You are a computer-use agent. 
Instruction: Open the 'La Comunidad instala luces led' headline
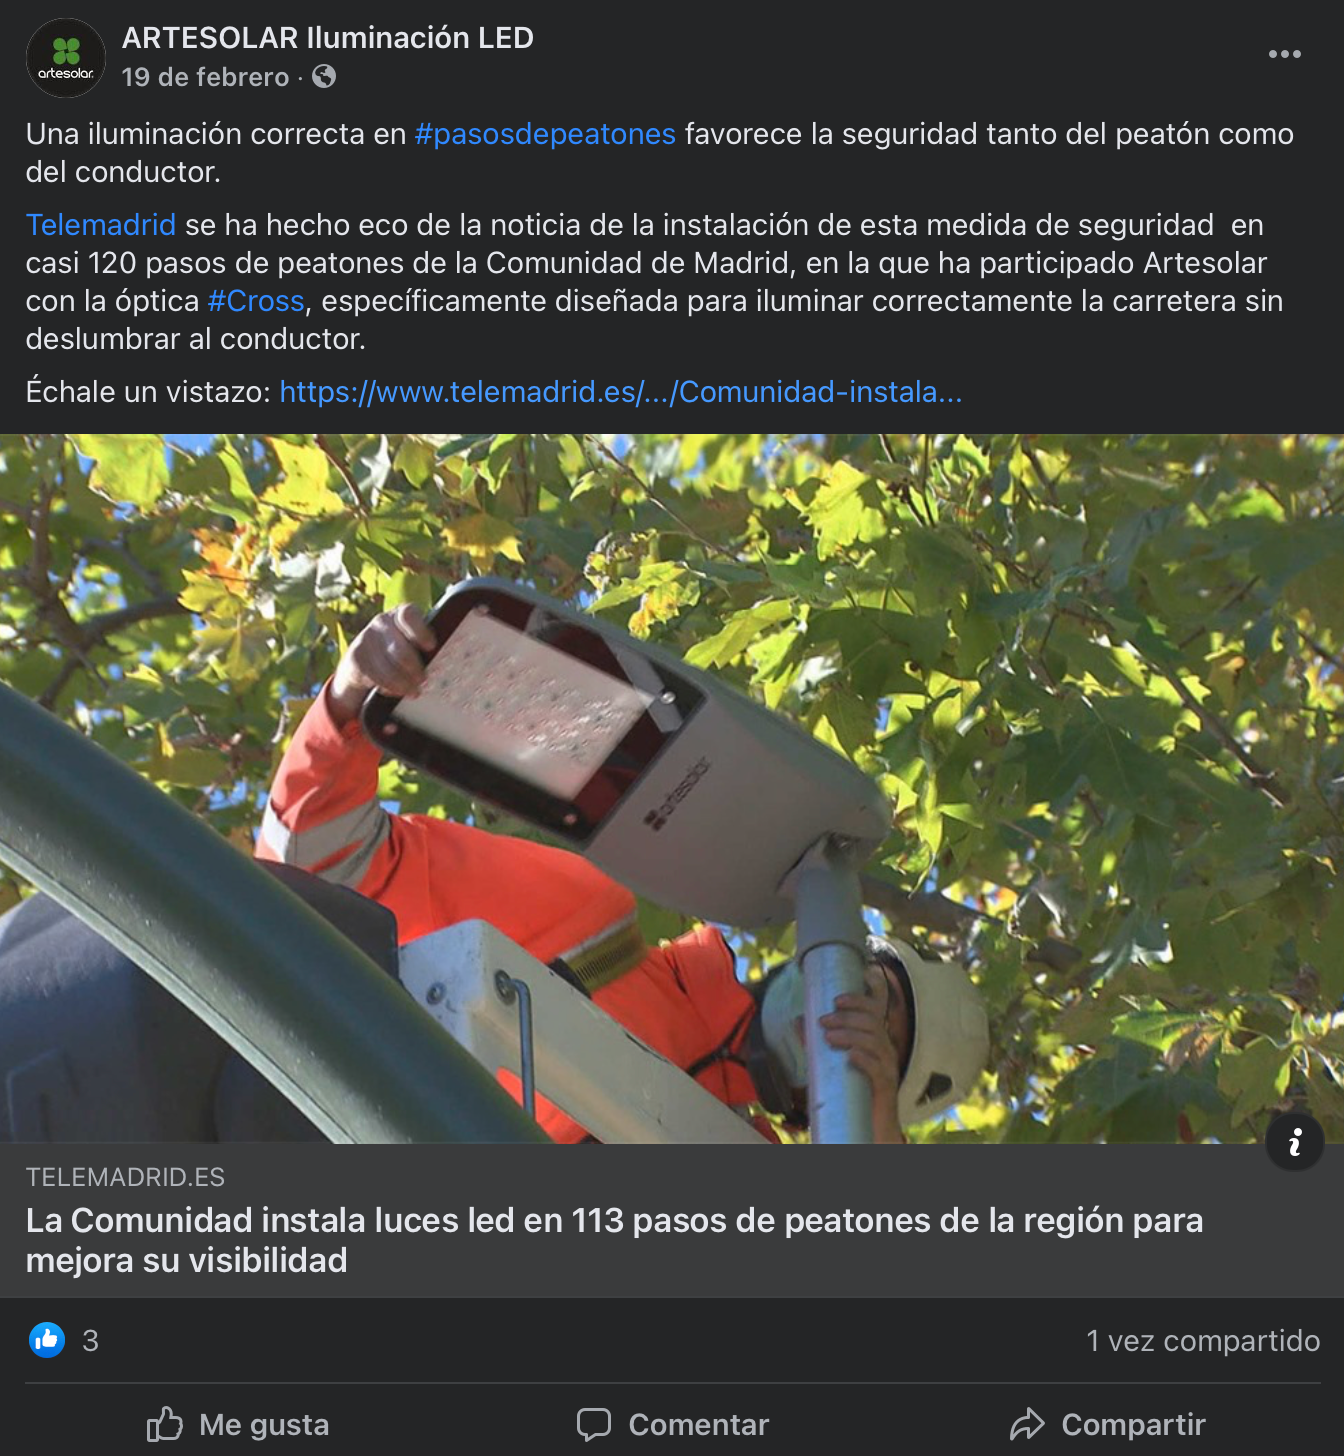pos(614,1240)
